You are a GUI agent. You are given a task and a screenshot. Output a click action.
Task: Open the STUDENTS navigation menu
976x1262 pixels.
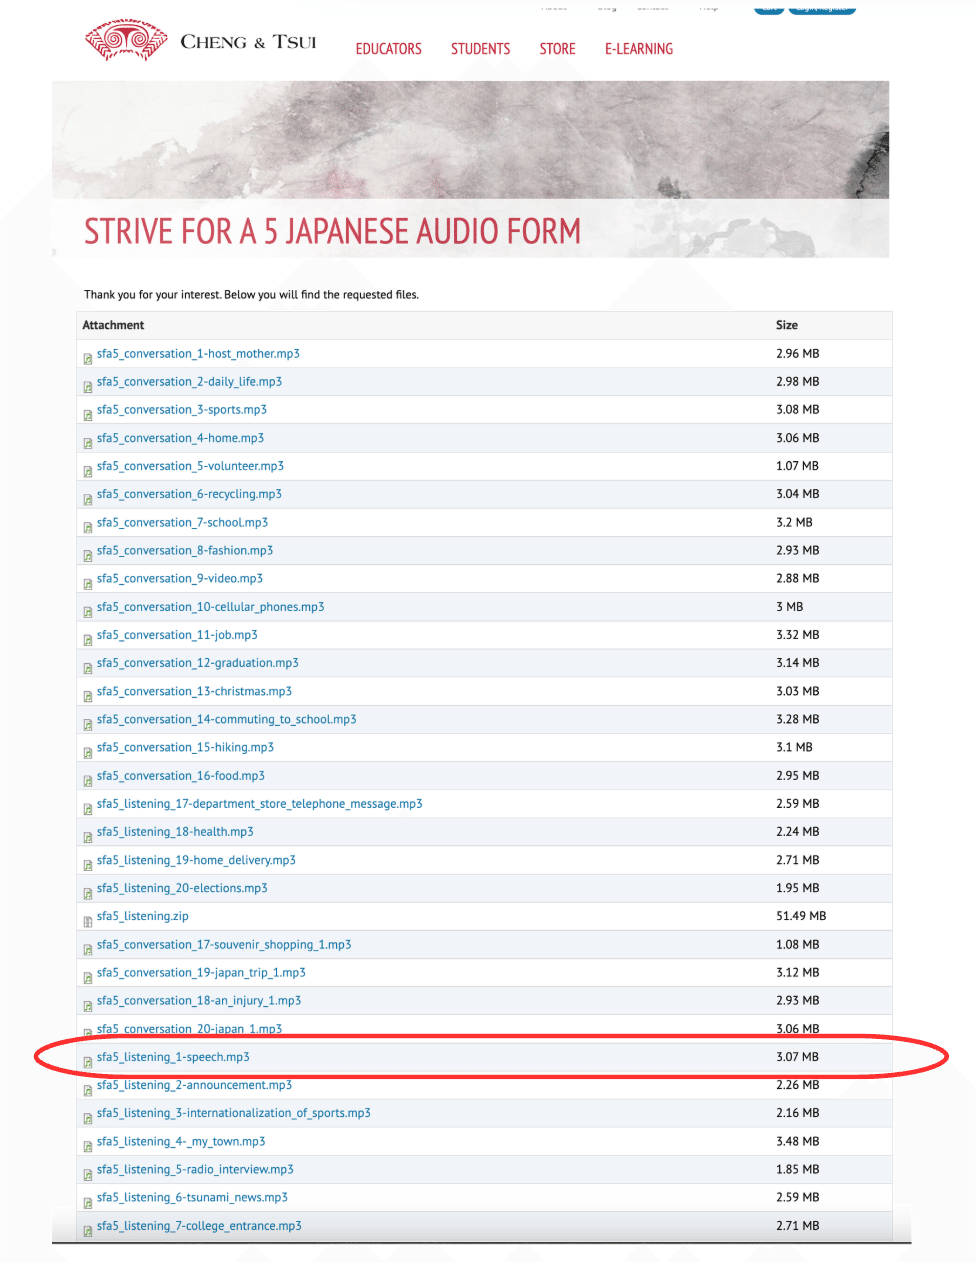coord(480,48)
